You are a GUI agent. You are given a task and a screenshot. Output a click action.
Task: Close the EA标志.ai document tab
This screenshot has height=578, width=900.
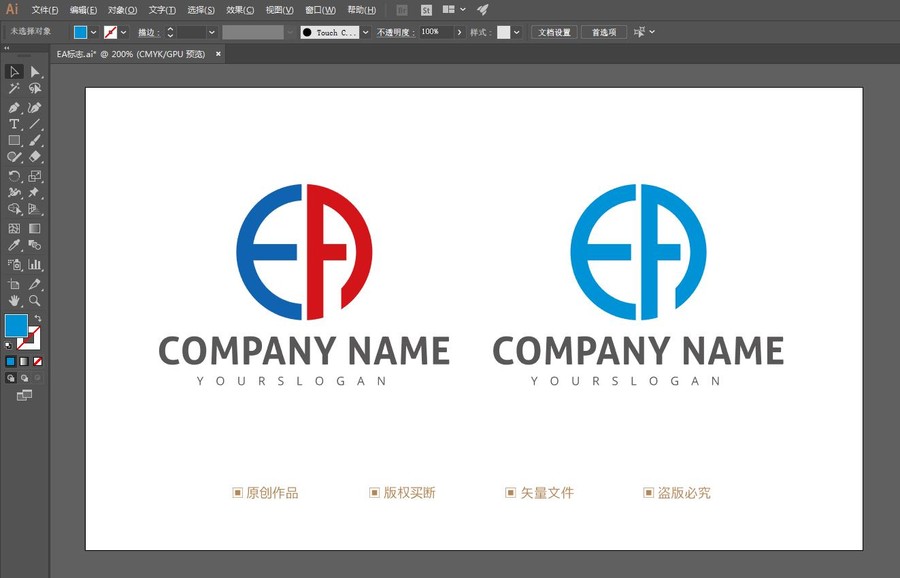coord(218,54)
